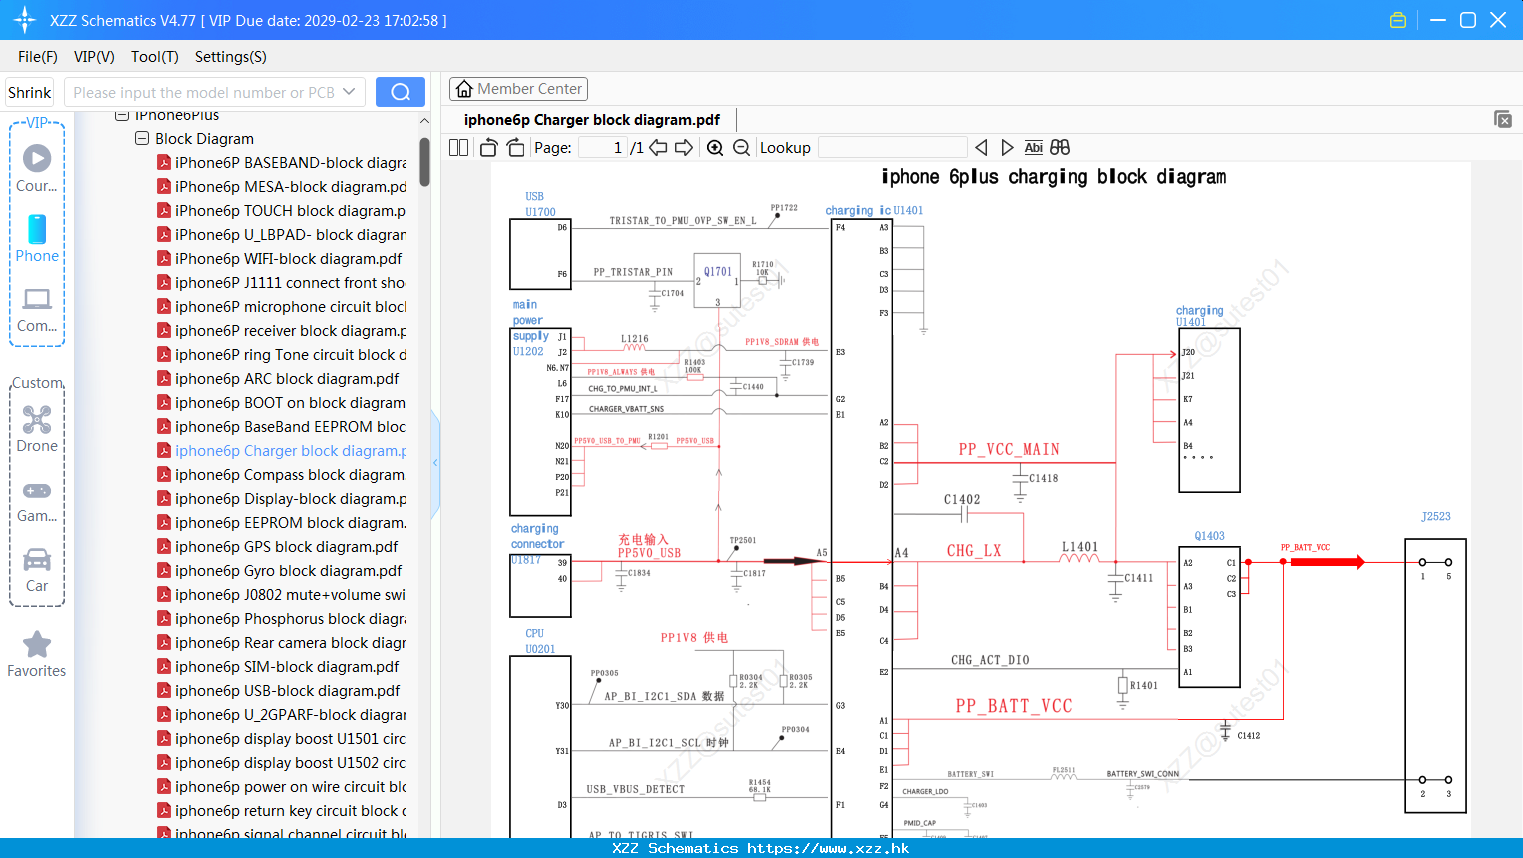Click the https://www.xzz.hk link in status bar
Image resolution: width=1523 pixels, height=858 pixels.
pyautogui.click(x=828, y=848)
